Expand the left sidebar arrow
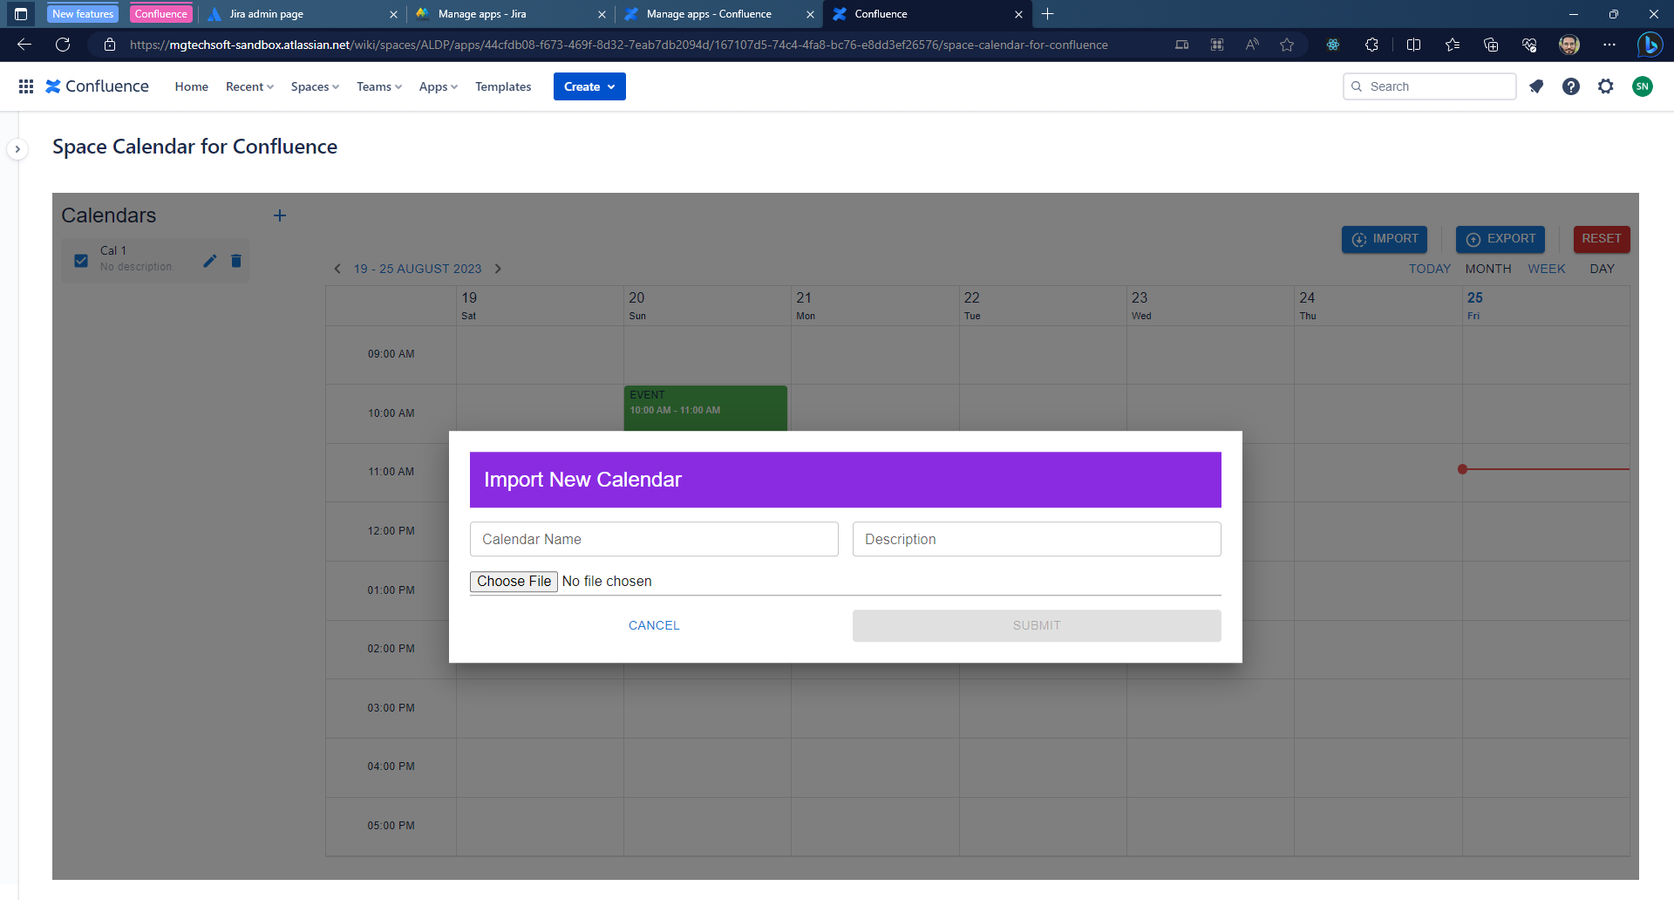 click(17, 149)
